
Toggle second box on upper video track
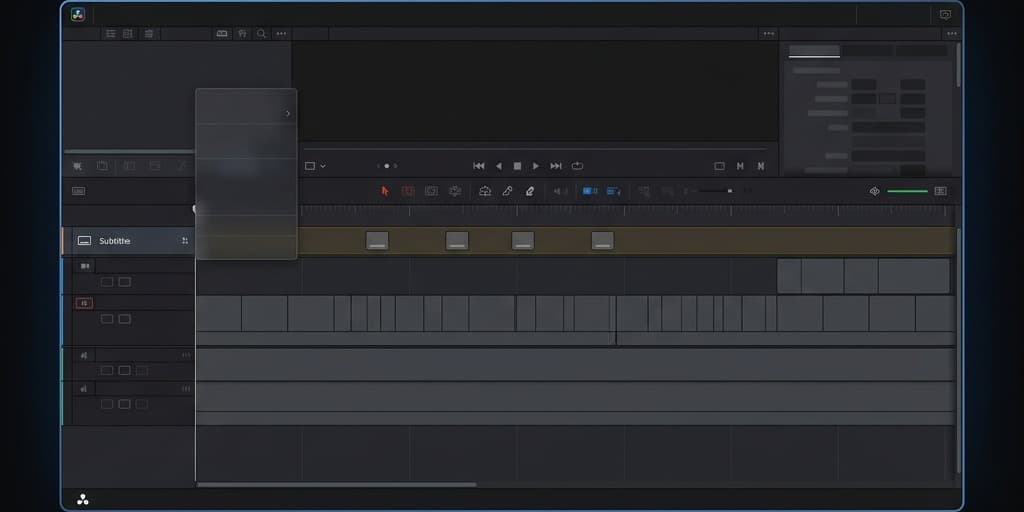[x=125, y=282]
